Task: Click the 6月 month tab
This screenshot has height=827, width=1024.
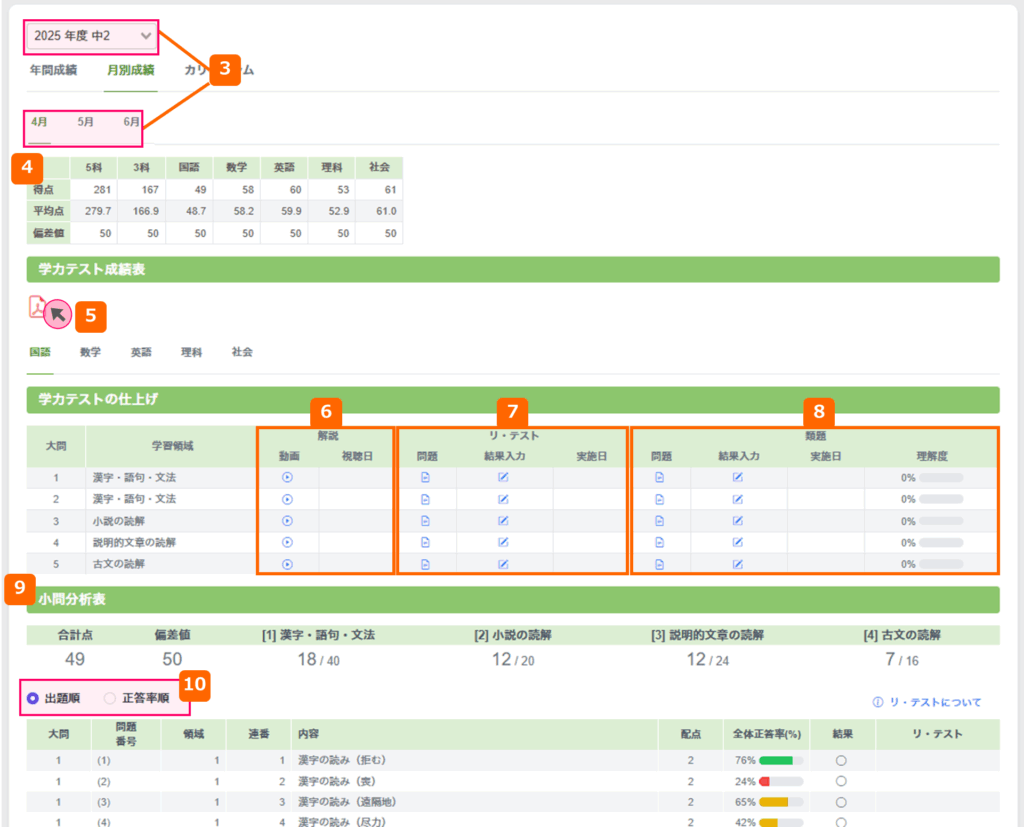Action: pos(132,122)
